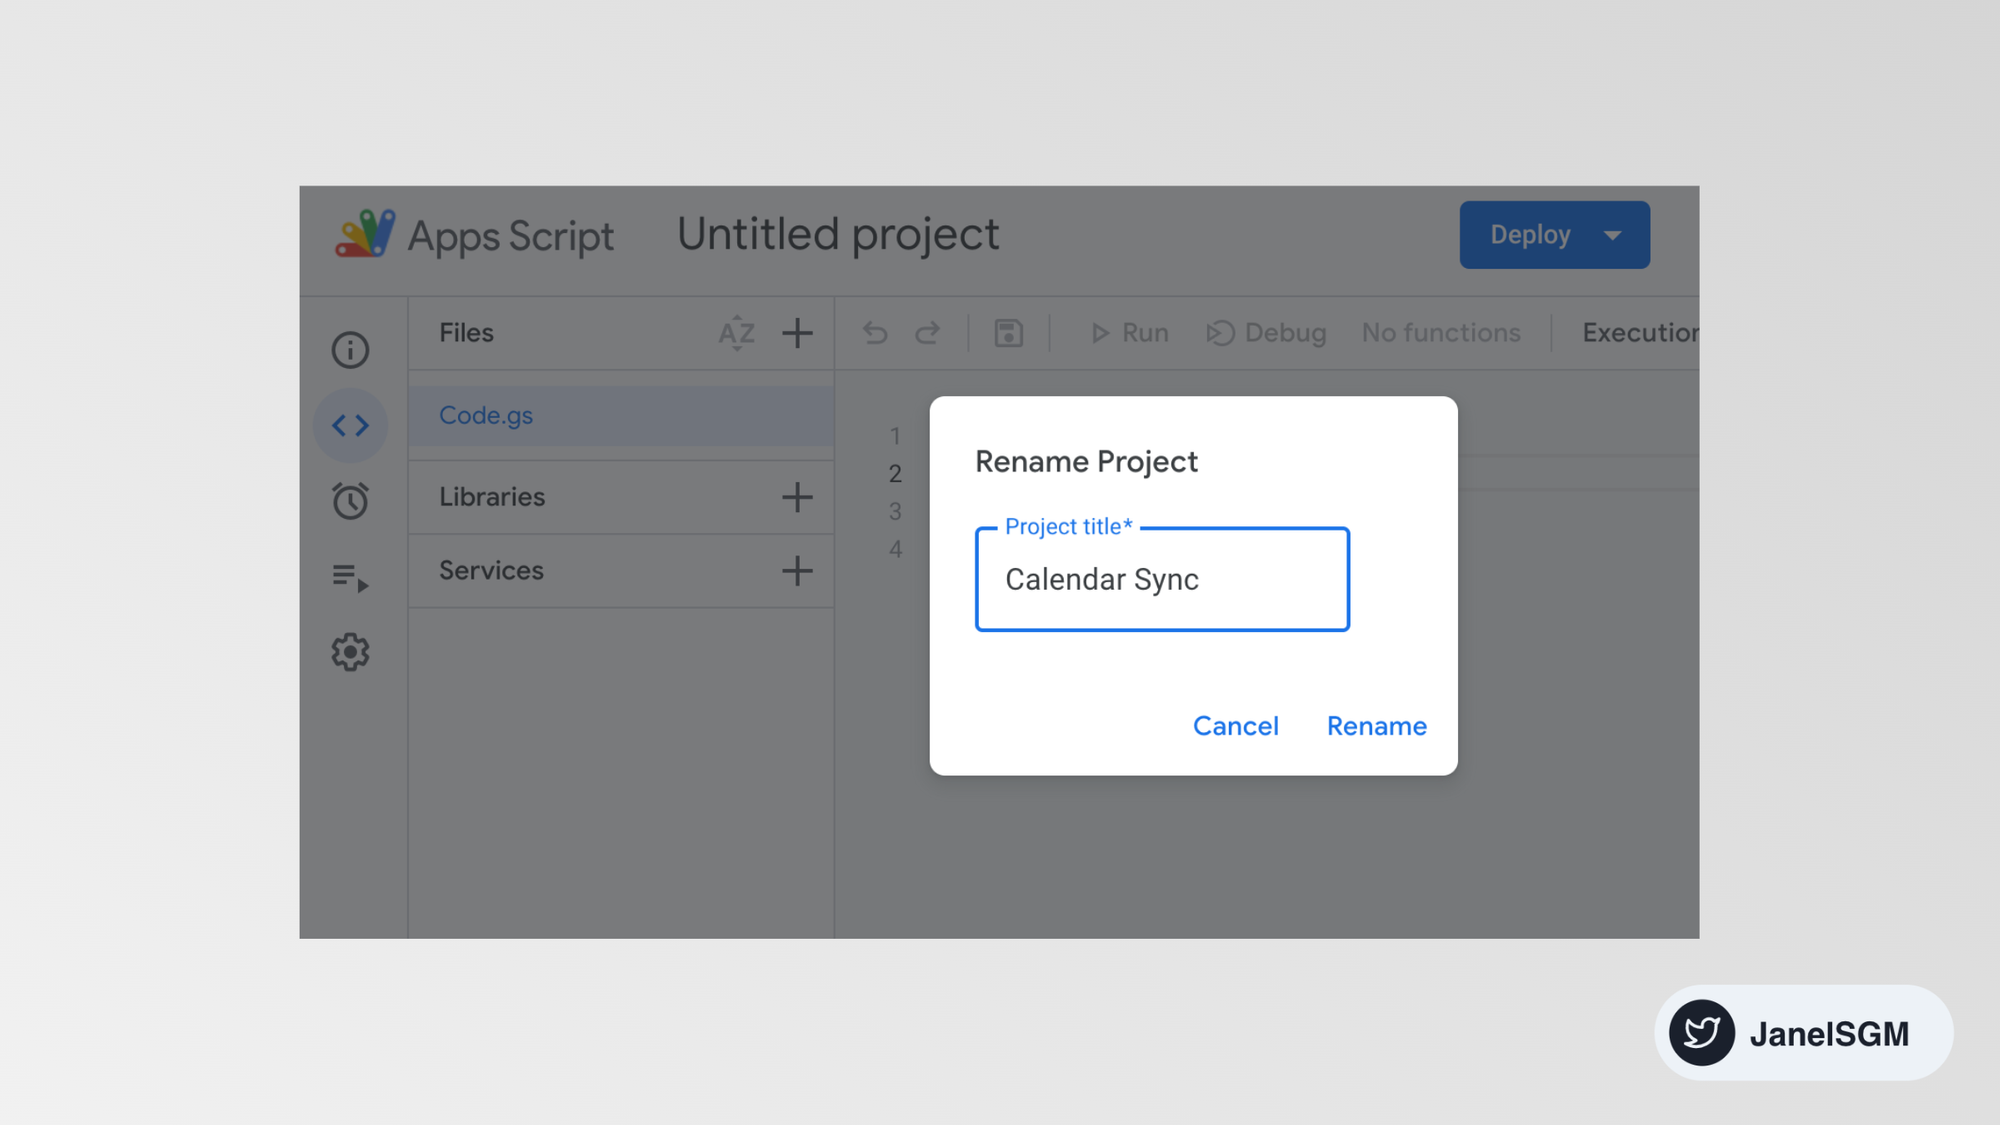Cancel the Rename Project dialog
Image resolution: width=2000 pixels, height=1125 pixels.
1235,726
